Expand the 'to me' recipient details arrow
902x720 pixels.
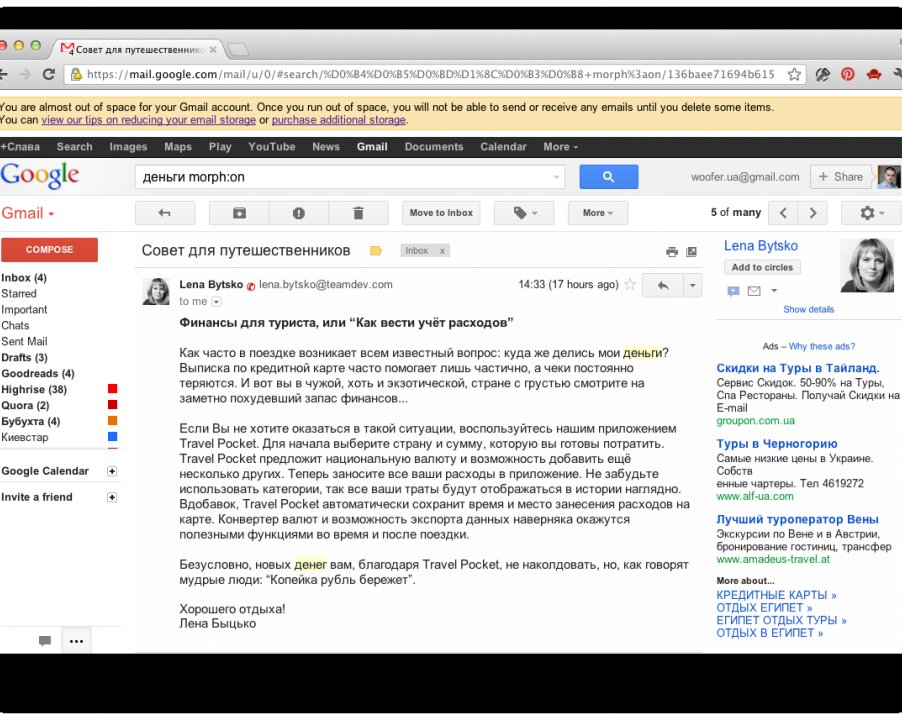pyautogui.click(x=216, y=301)
